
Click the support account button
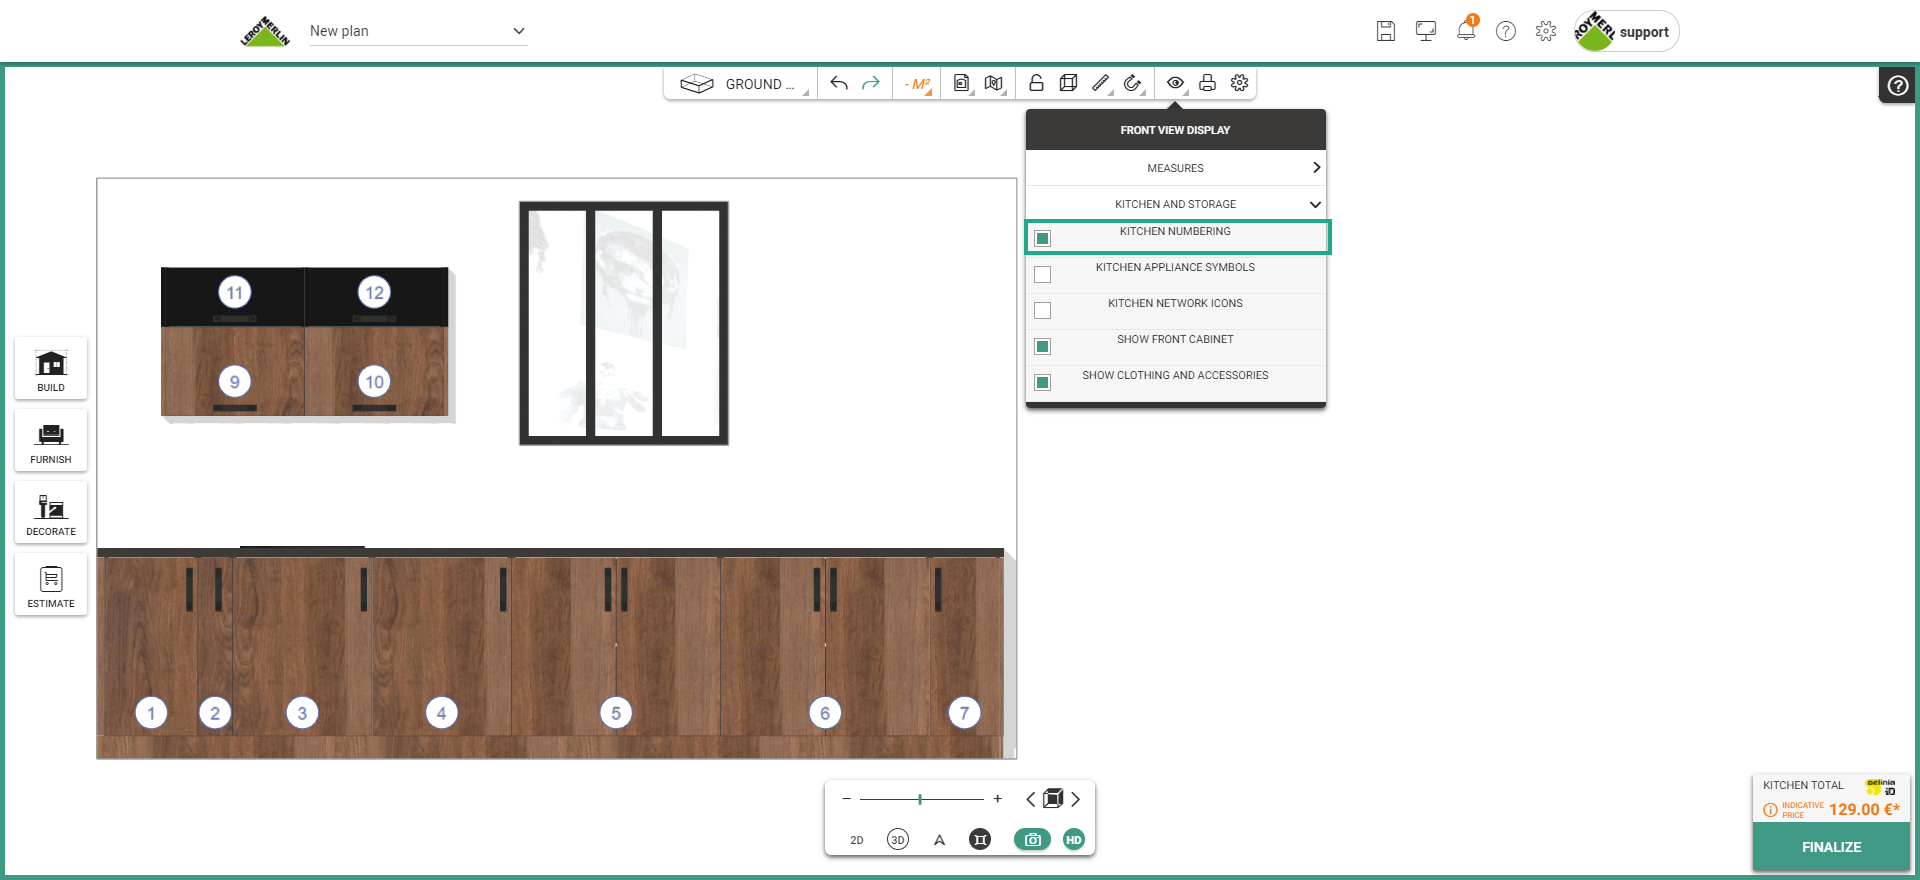click(x=1627, y=31)
